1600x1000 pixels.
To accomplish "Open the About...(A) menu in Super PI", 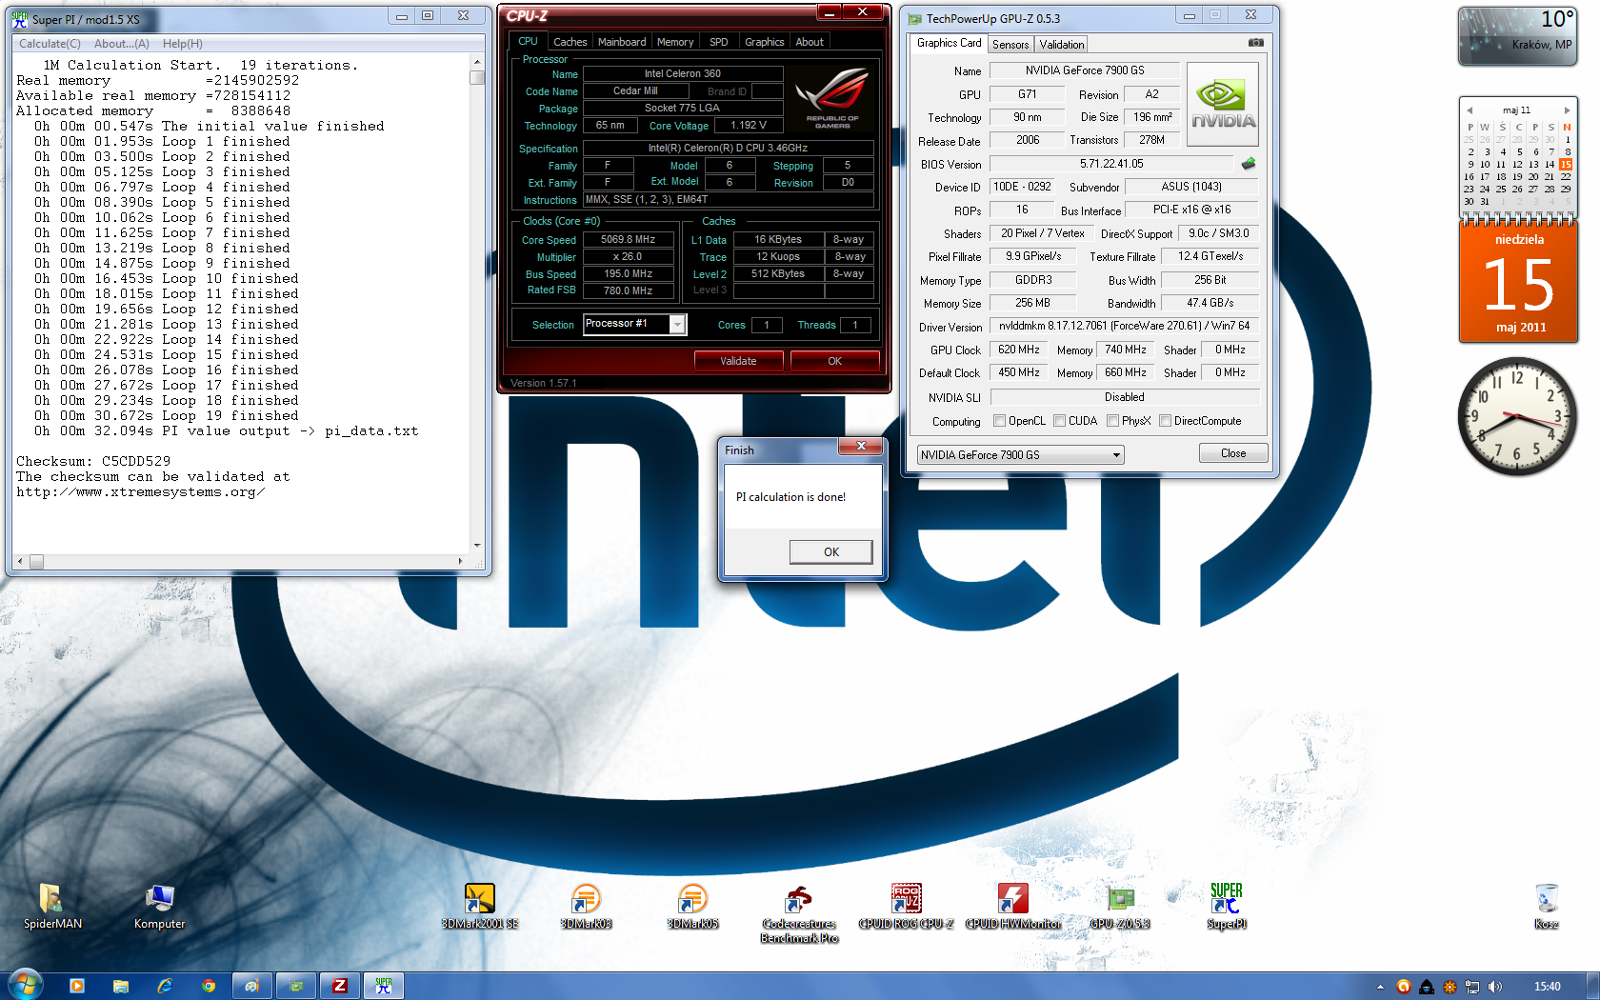I will pyautogui.click(x=122, y=44).
